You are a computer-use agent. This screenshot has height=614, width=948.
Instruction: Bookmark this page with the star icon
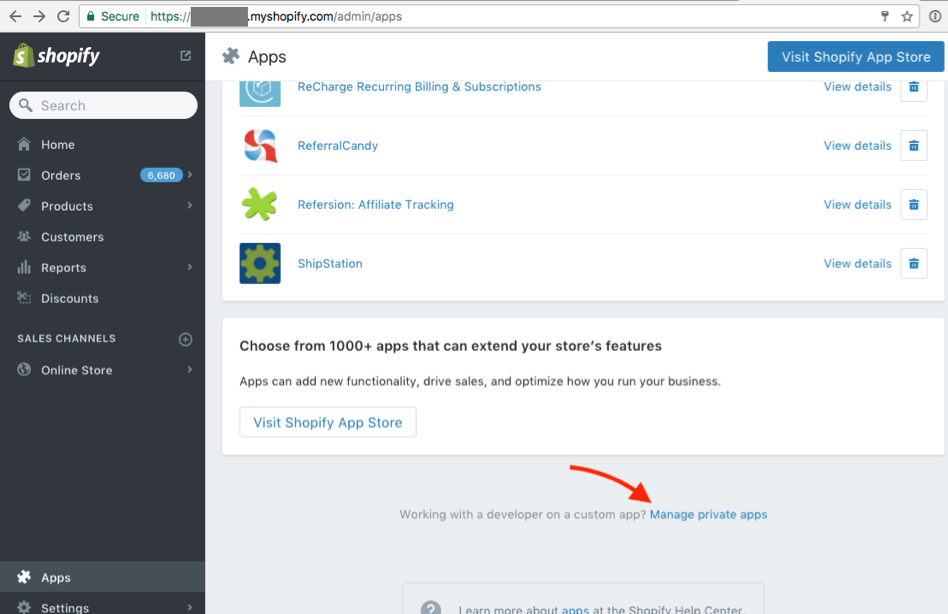point(907,16)
